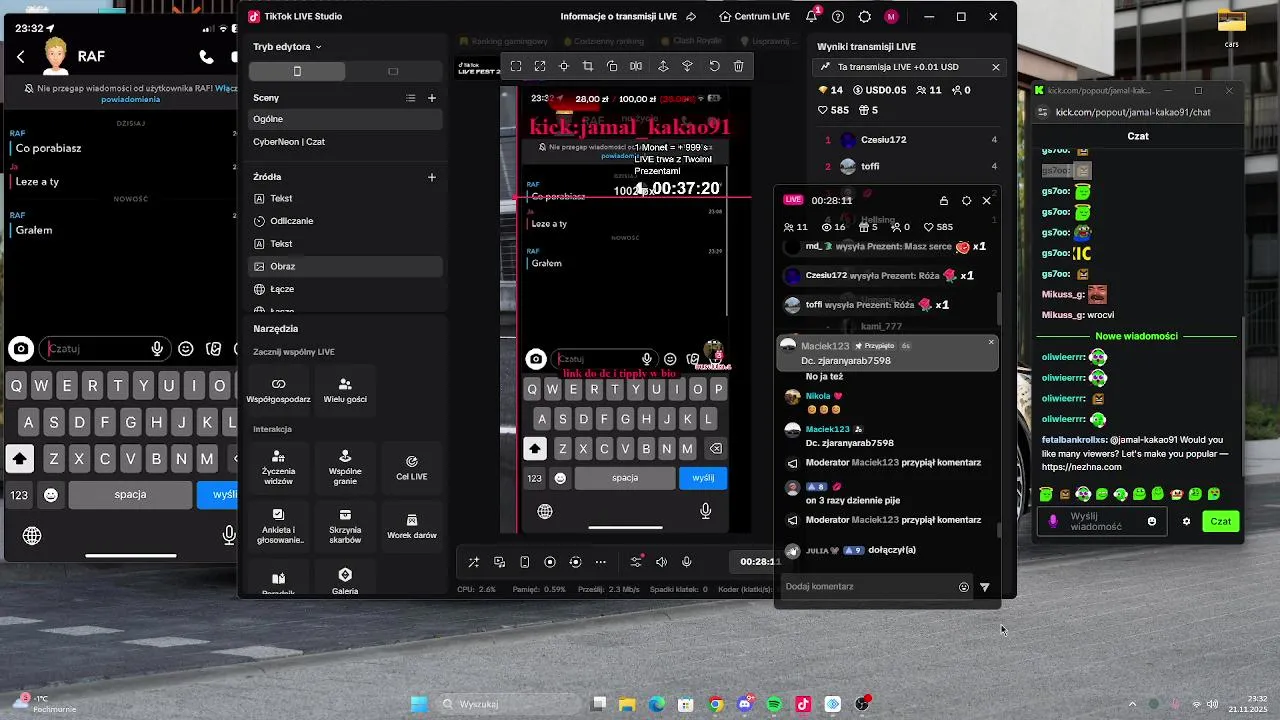This screenshot has height=720, width=1280.
Task: Select the CyberNeon | Czat scene
Action: click(345, 142)
